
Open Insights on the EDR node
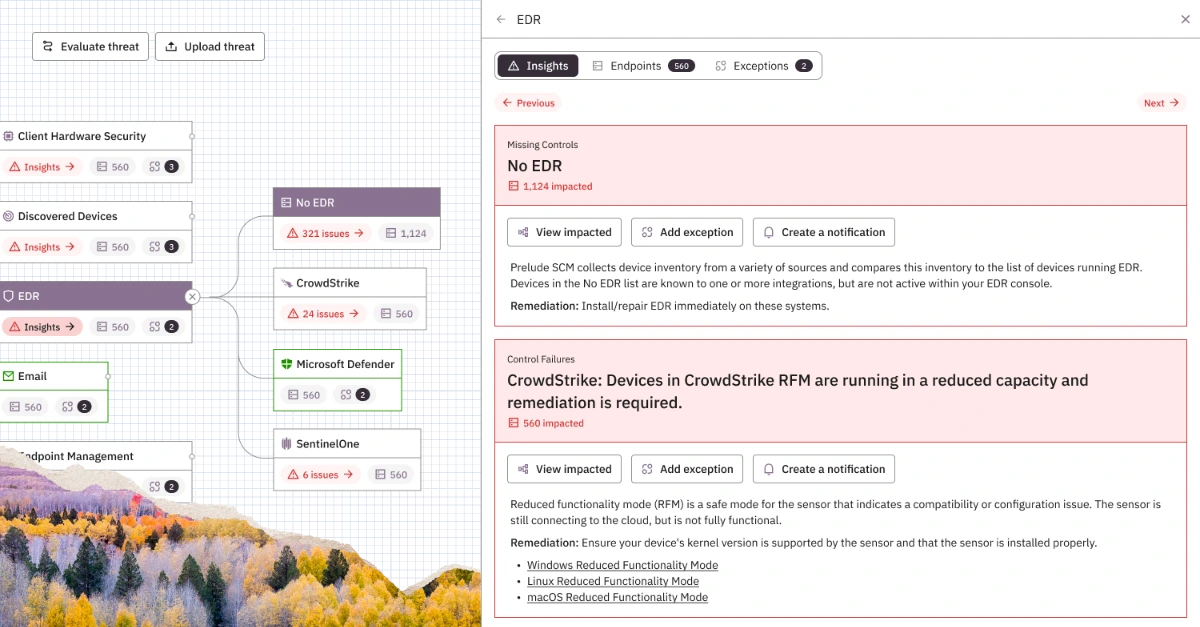point(42,327)
